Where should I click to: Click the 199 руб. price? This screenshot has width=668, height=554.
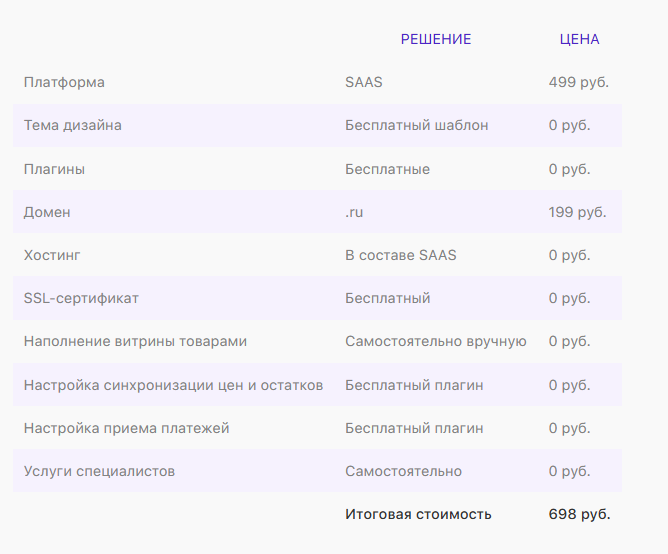point(577,212)
